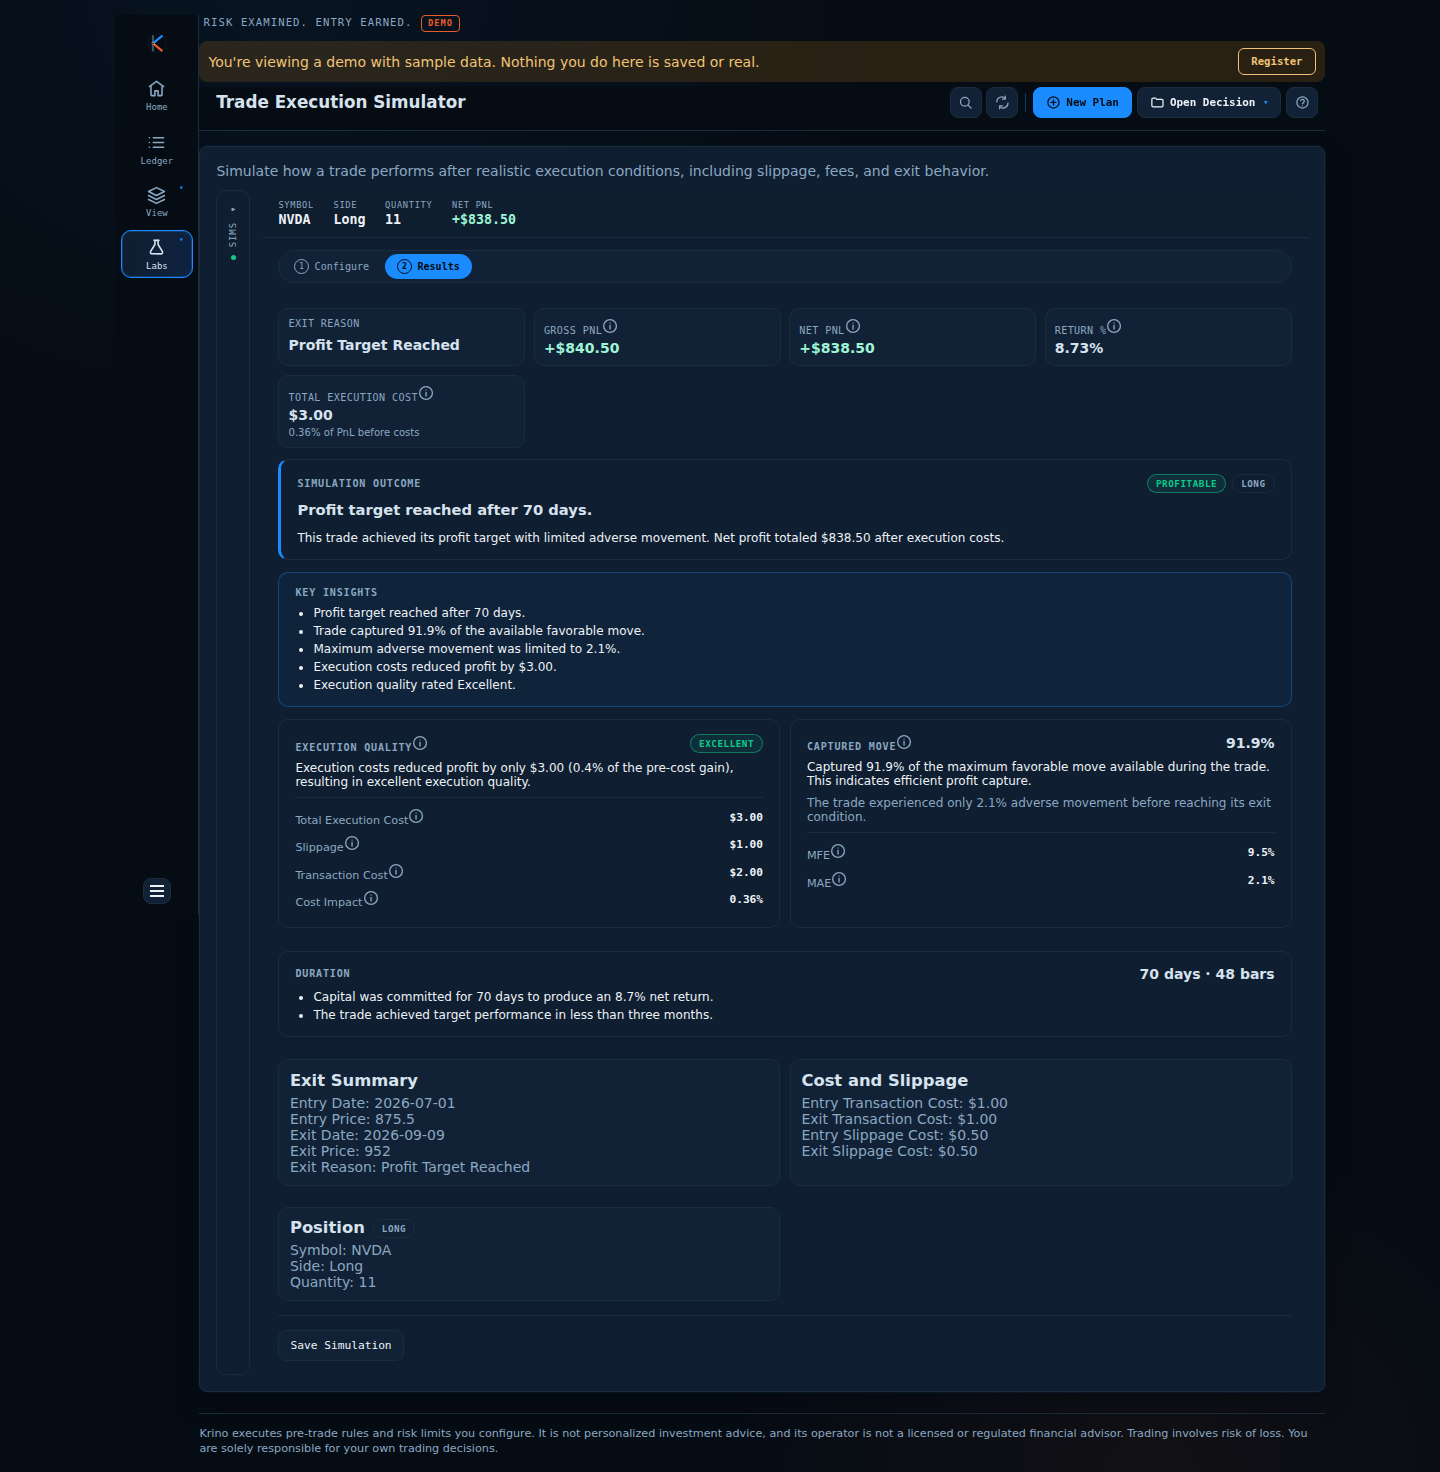The image size is (1440, 1472).
Task: Click the text 'Profit Target Reached' exit reason
Action: coord(374,345)
